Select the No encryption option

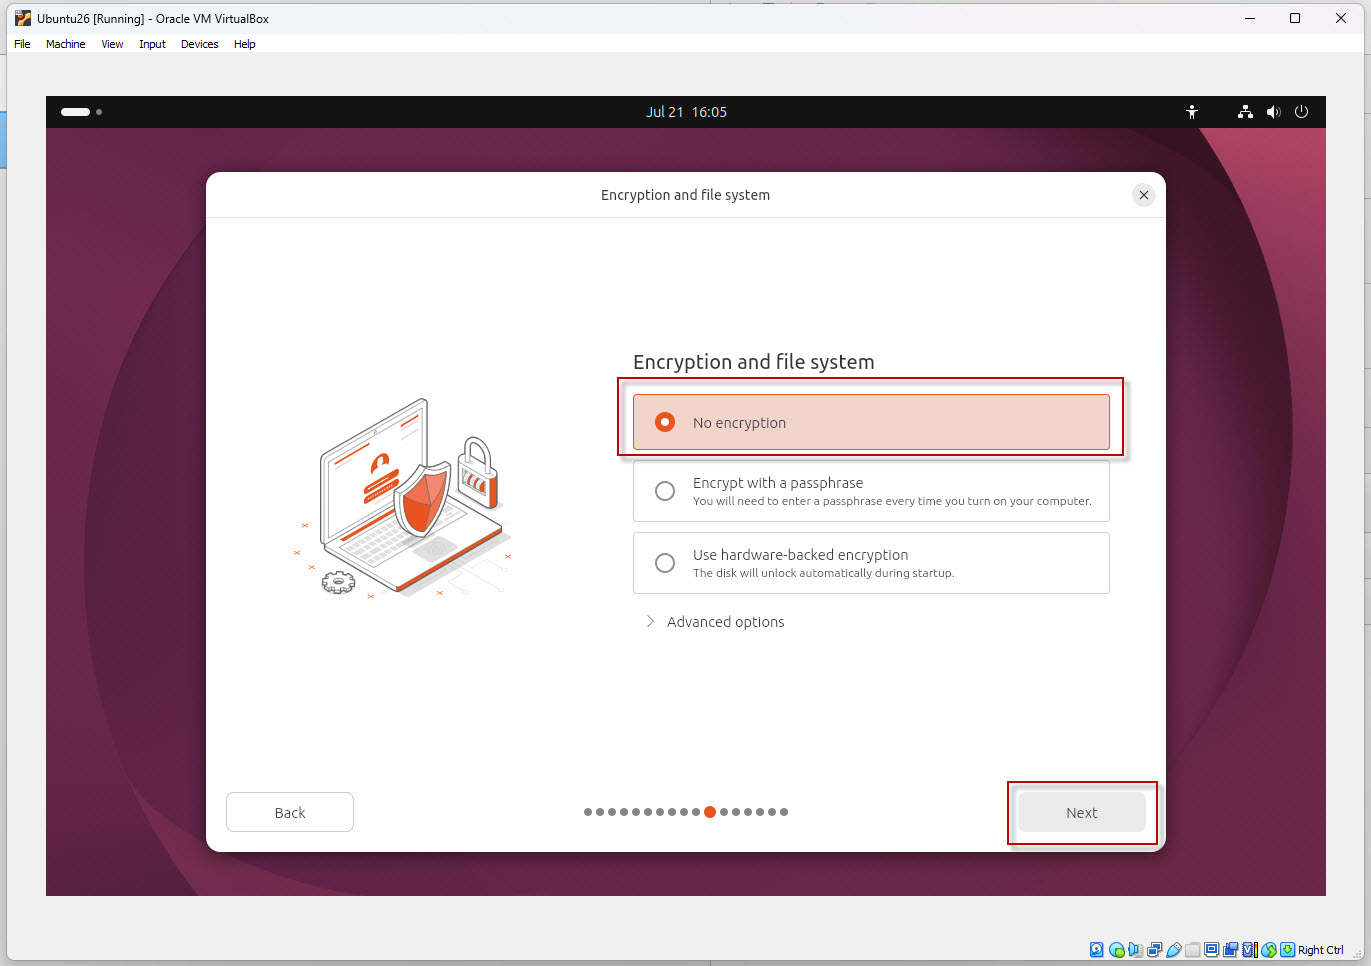[x=871, y=422]
